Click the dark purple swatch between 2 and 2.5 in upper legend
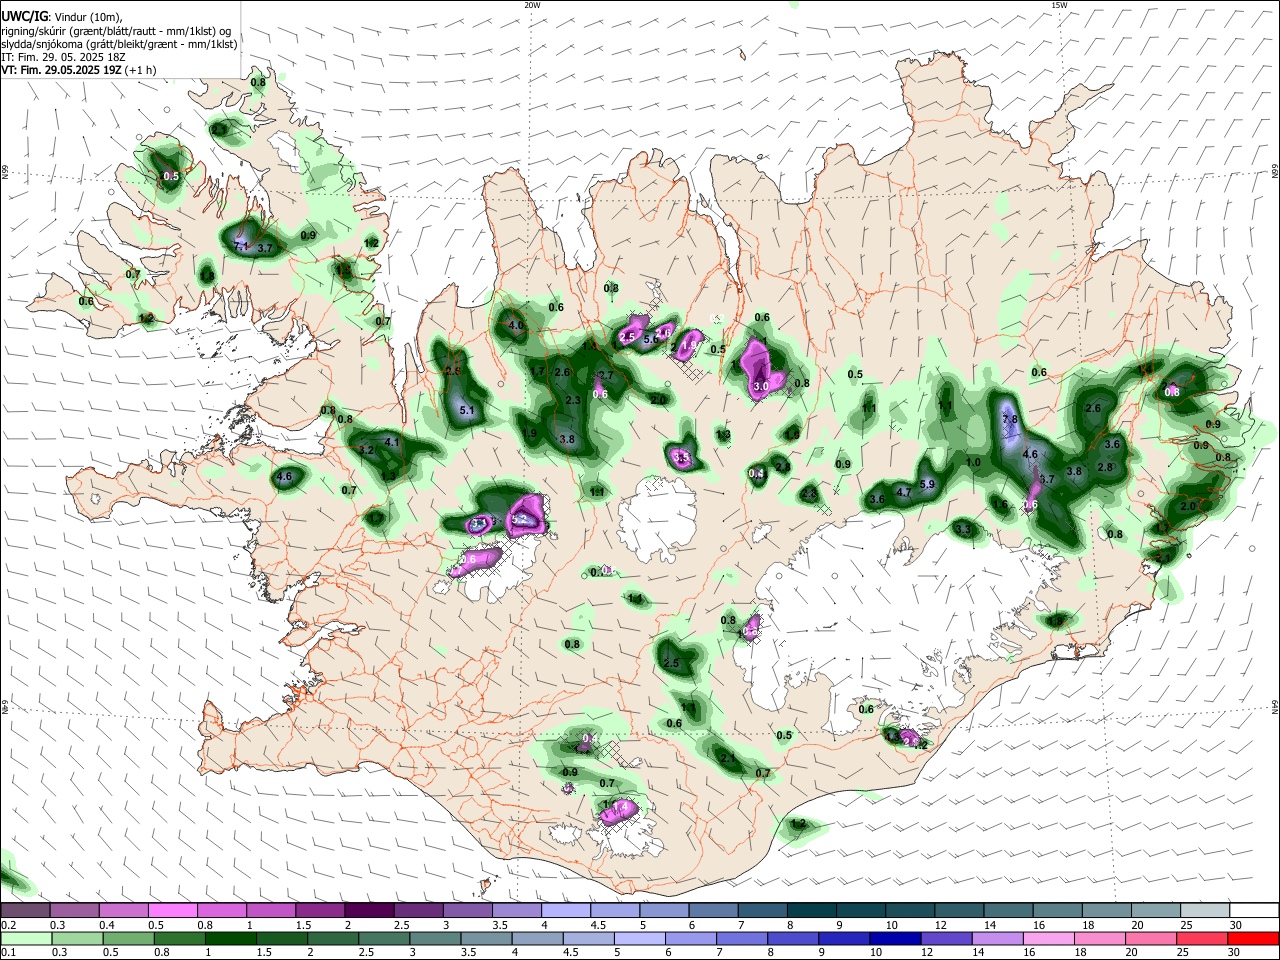 (x=369, y=910)
